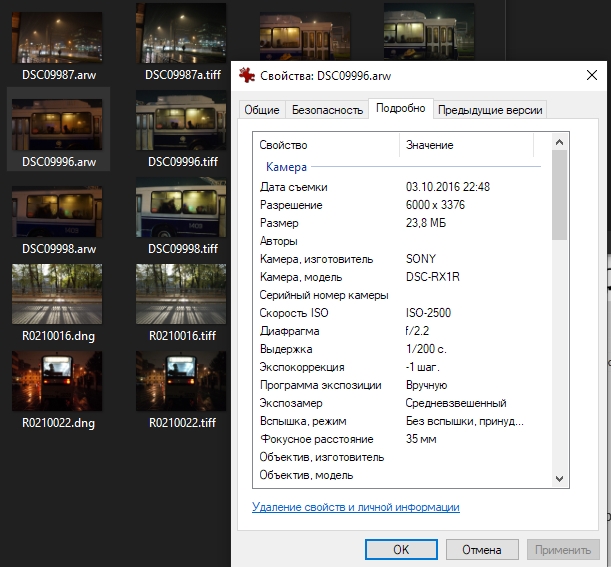Click the manufacturer value SONY
Viewport: 611px width, 567px height.
point(421,259)
